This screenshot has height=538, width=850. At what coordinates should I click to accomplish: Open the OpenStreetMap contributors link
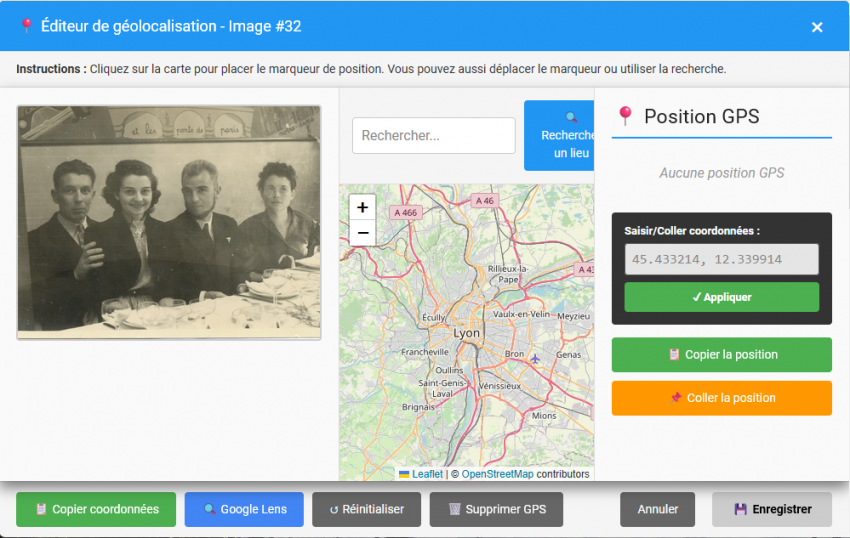point(497,474)
